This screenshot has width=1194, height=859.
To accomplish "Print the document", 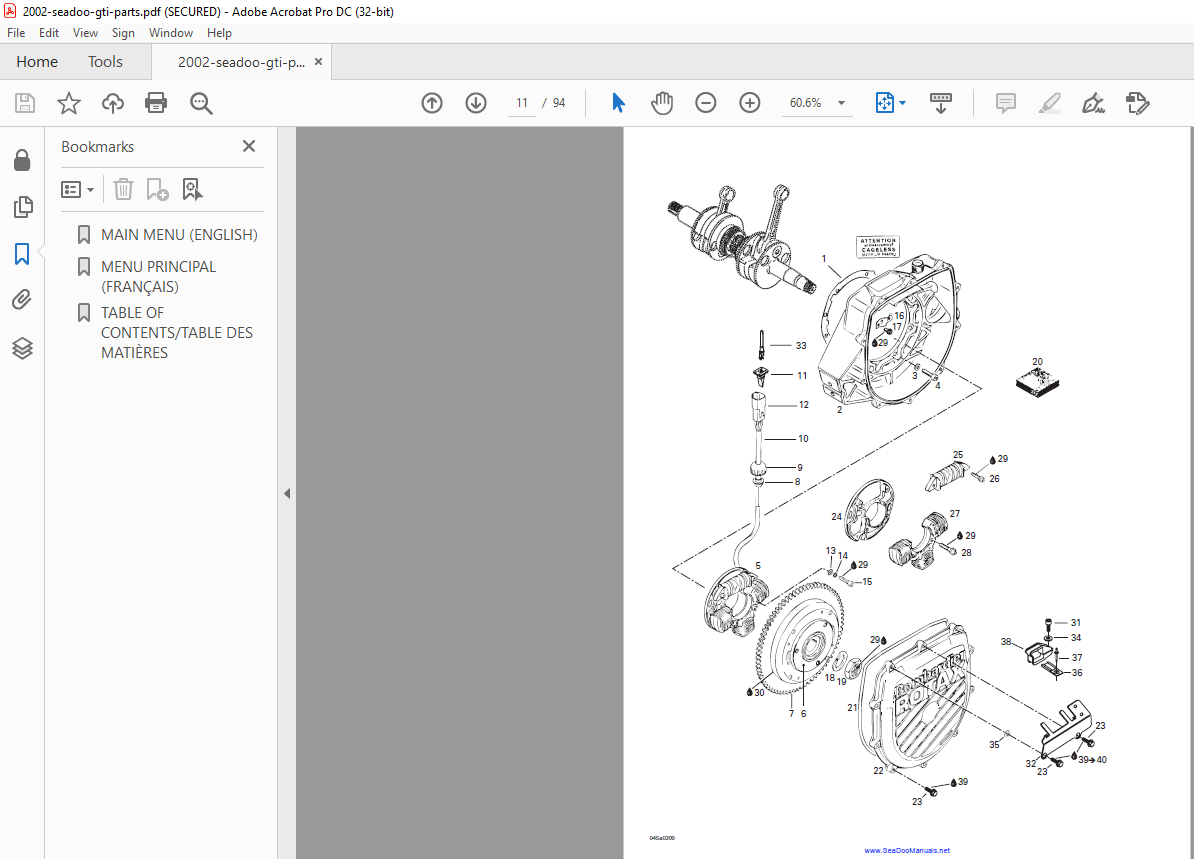I will coord(156,103).
